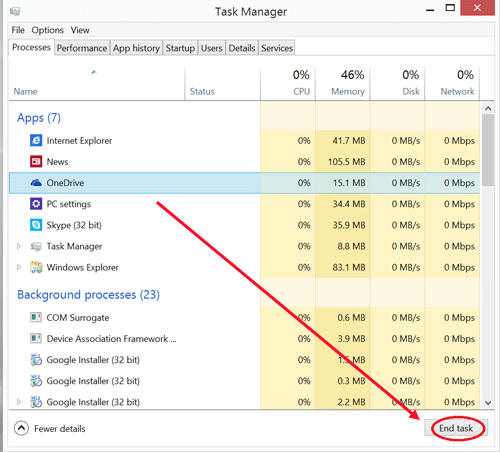
Task: Click the 83.1 MB memory value
Action: point(349,267)
